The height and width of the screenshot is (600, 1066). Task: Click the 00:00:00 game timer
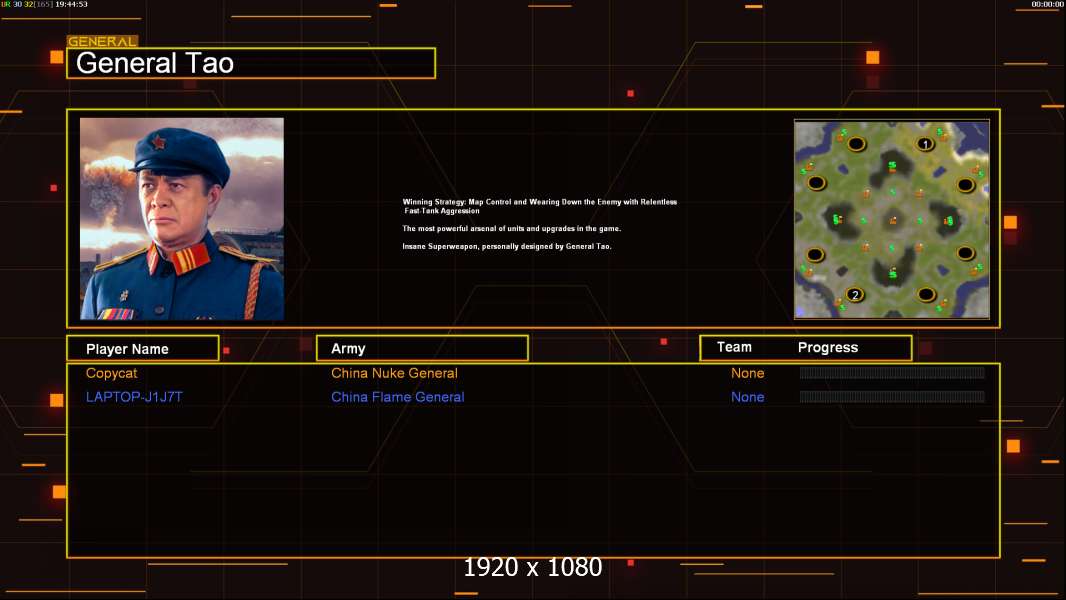tap(1047, 4)
